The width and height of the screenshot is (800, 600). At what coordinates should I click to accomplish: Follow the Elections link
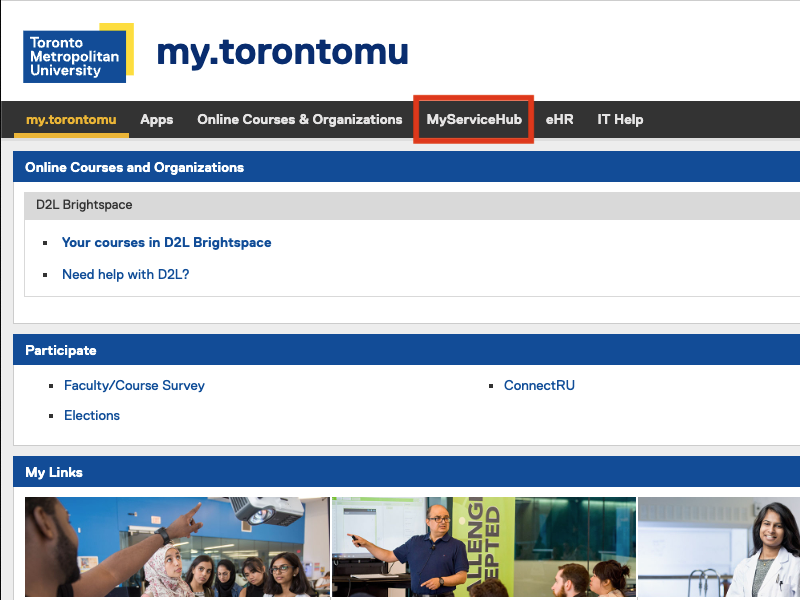coord(92,415)
